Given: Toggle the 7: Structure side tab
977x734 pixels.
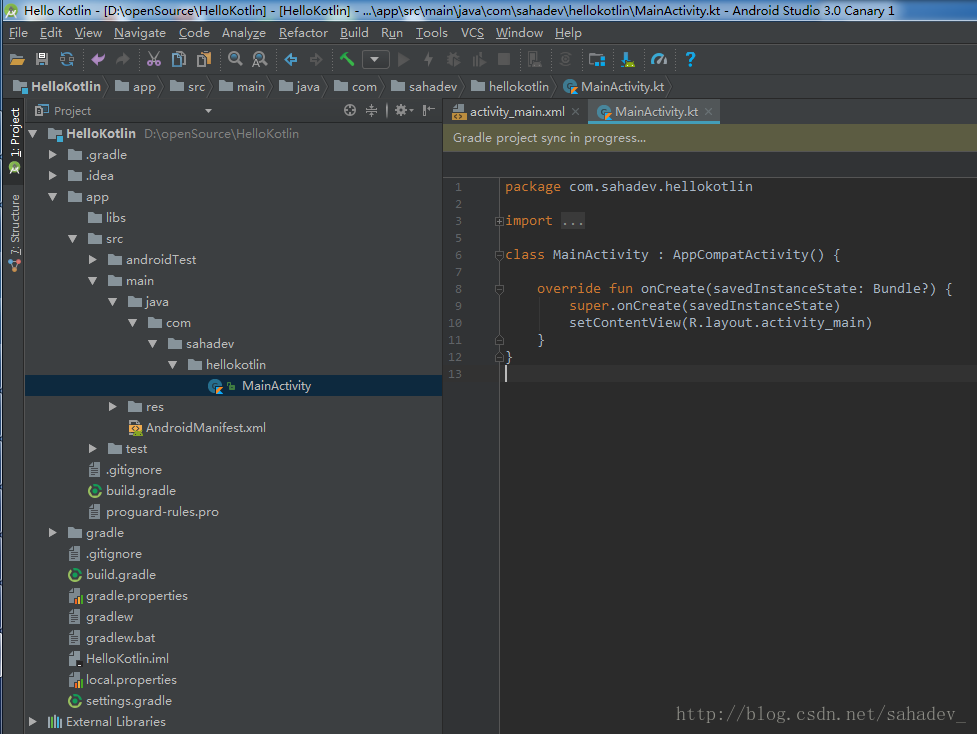Looking at the screenshot, I should [x=14, y=232].
